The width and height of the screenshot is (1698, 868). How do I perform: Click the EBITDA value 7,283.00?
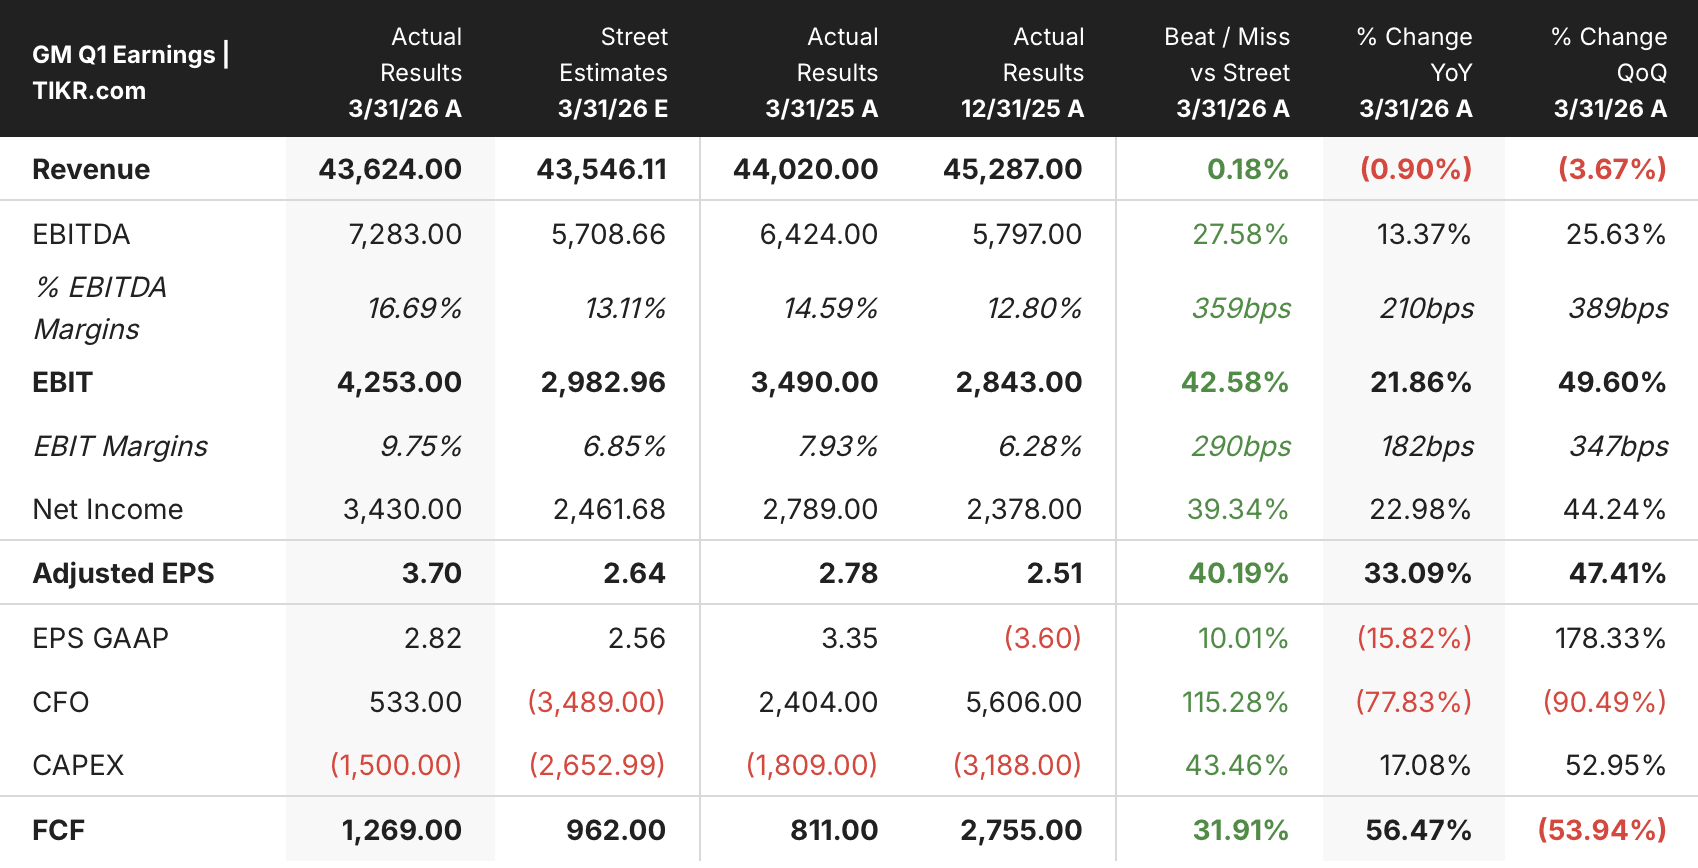(x=405, y=234)
